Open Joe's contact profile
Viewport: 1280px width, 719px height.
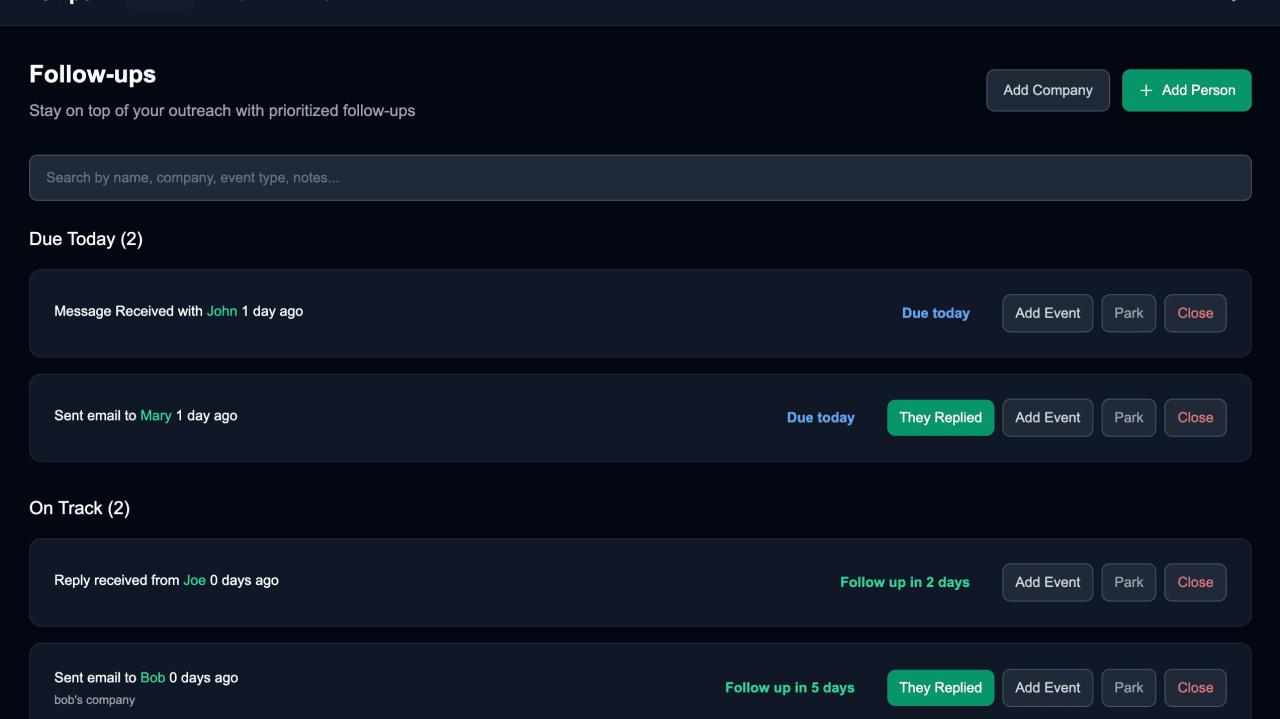tap(194, 580)
